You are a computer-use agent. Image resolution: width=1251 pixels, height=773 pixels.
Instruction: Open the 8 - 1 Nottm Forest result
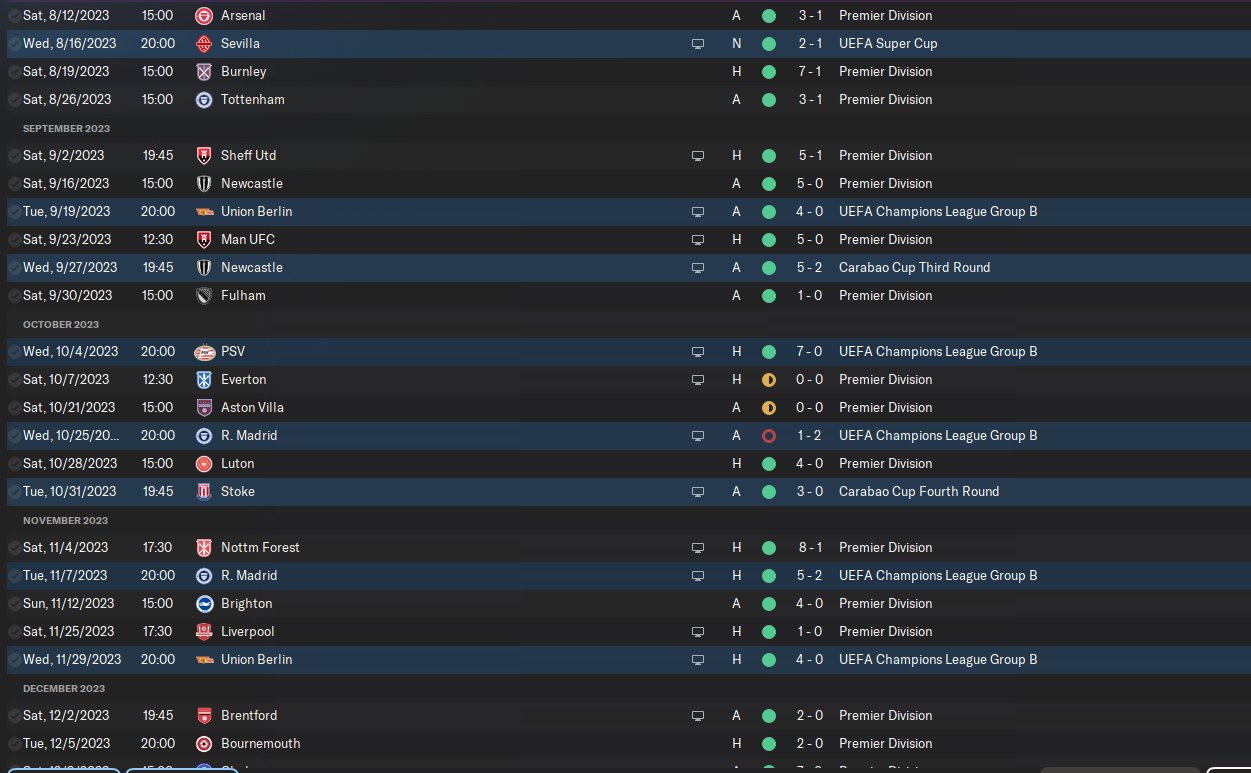pos(809,548)
